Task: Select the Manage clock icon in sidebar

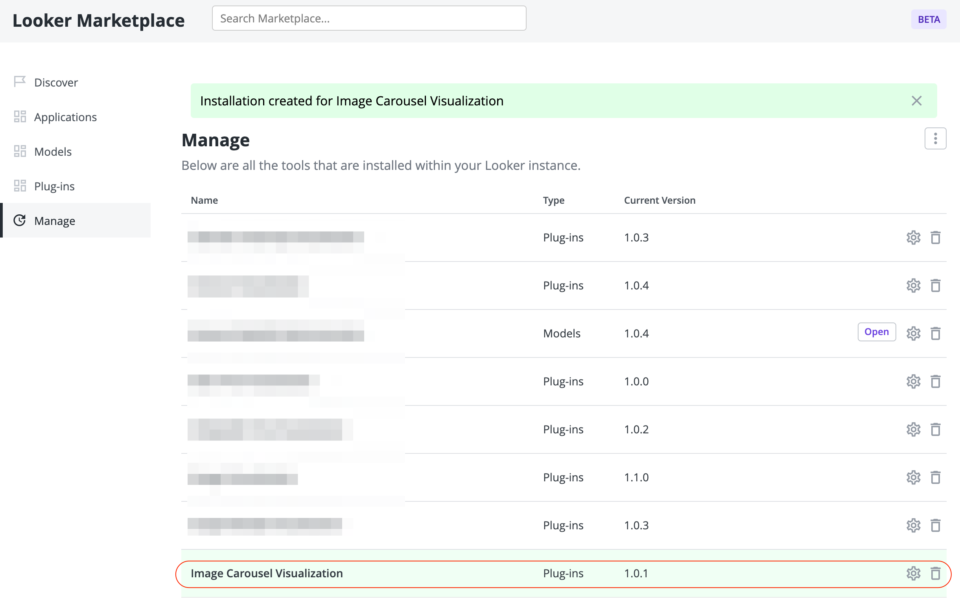Action: point(18,220)
